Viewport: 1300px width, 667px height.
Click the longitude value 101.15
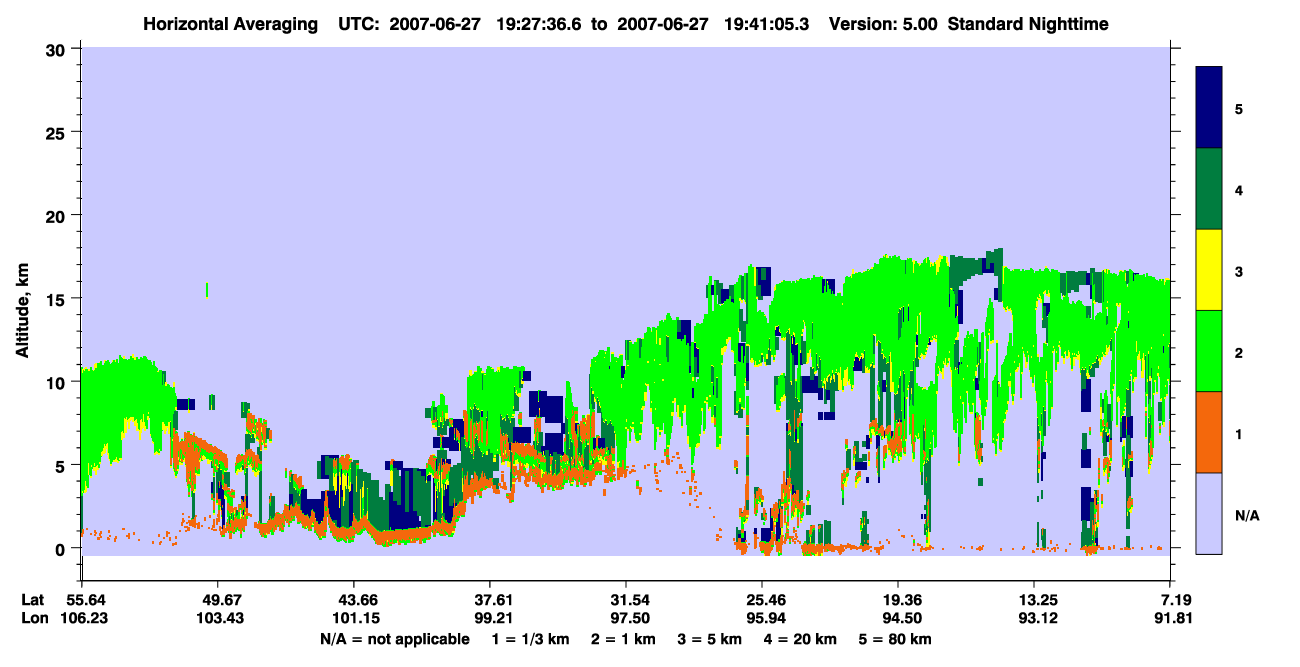tap(354, 619)
